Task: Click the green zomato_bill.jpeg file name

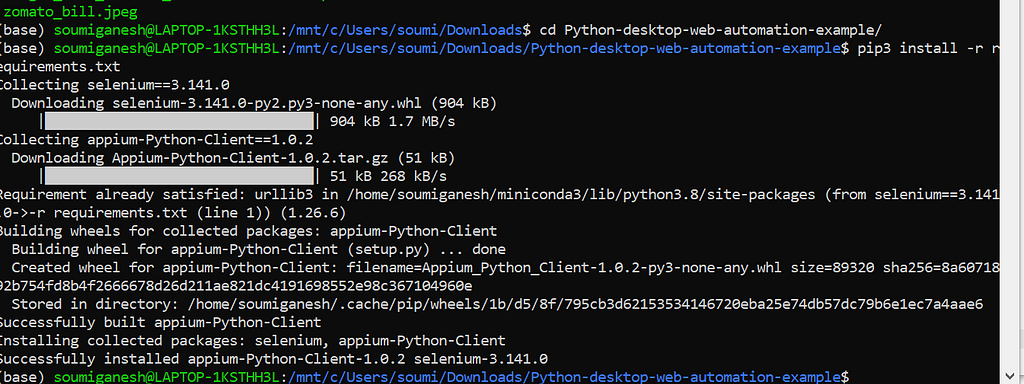Action: [71, 12]
